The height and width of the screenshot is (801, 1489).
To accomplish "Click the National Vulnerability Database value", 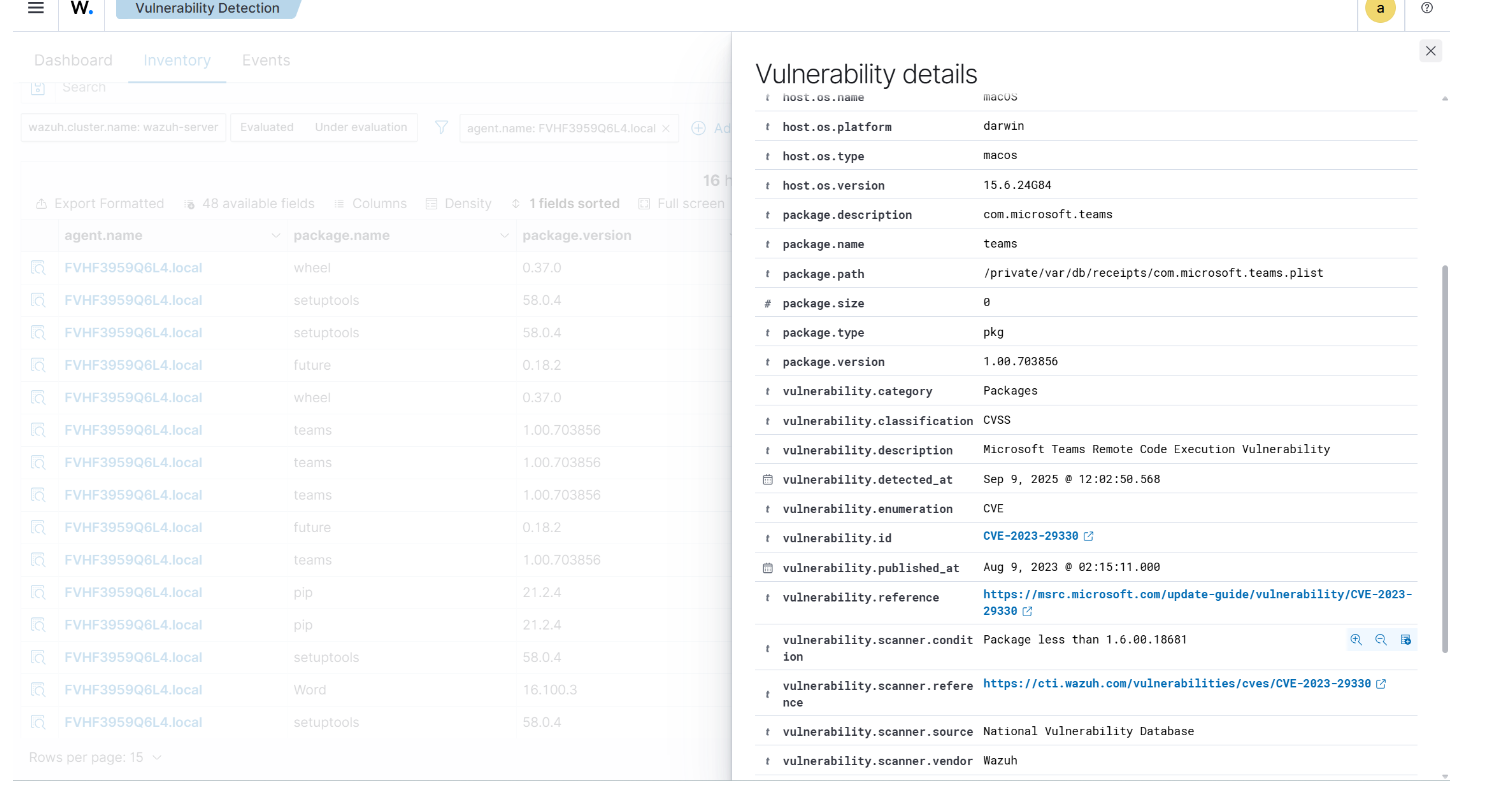I will click(x=1089, y=731).
